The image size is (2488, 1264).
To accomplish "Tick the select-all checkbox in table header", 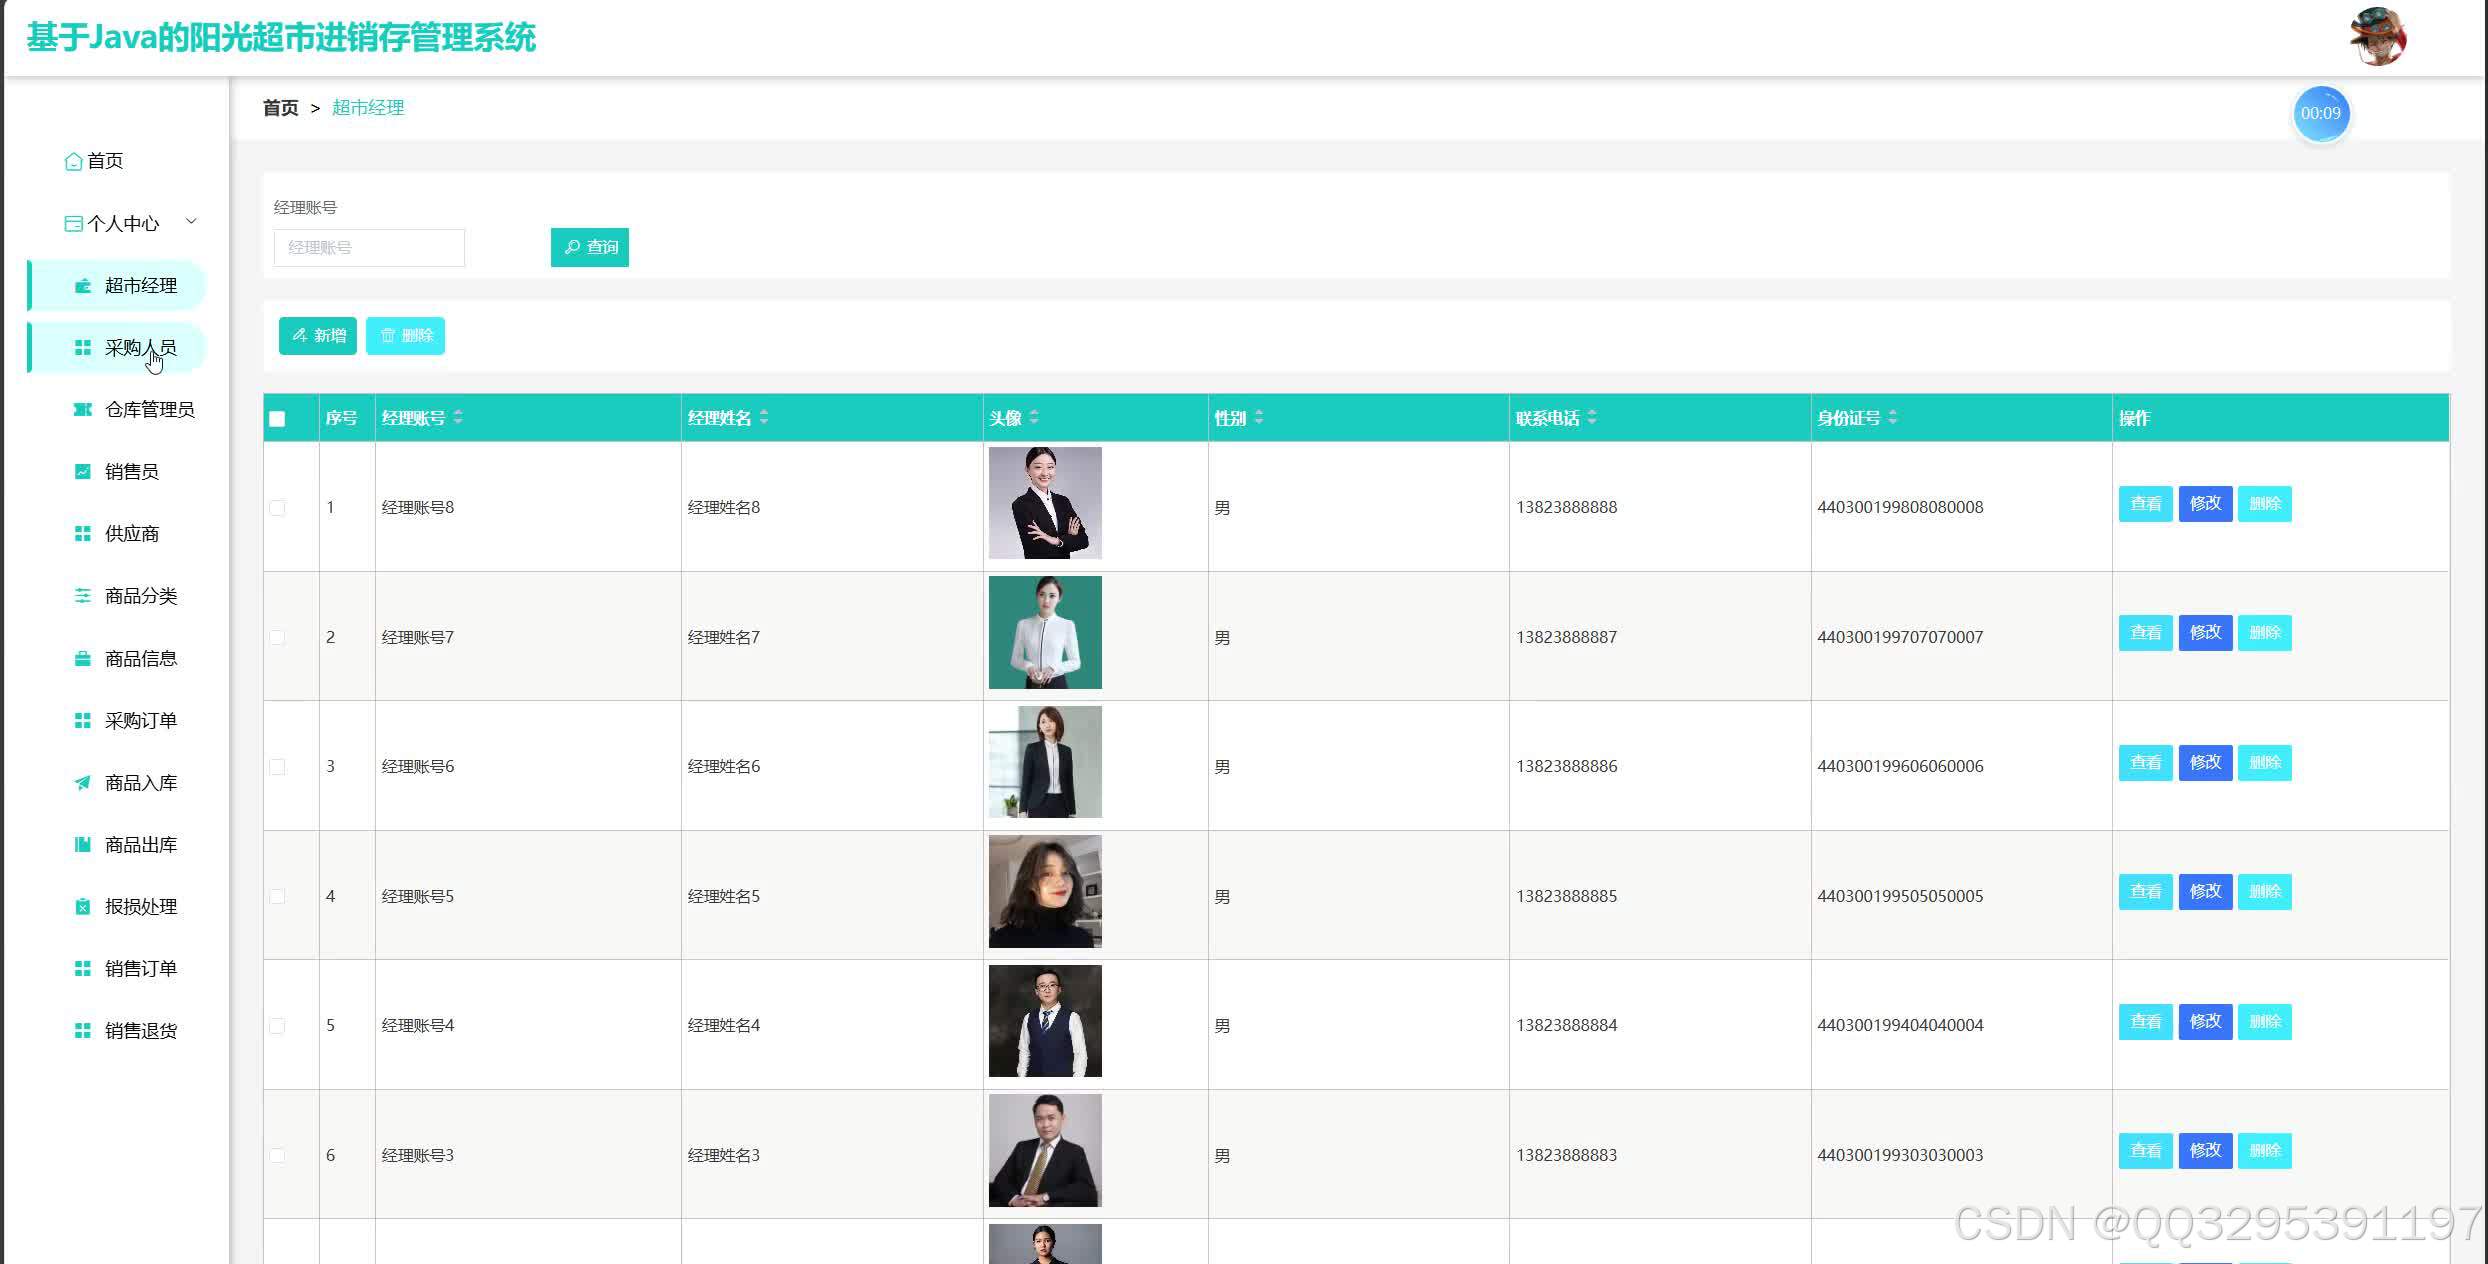I will click(x=277, y=419).
